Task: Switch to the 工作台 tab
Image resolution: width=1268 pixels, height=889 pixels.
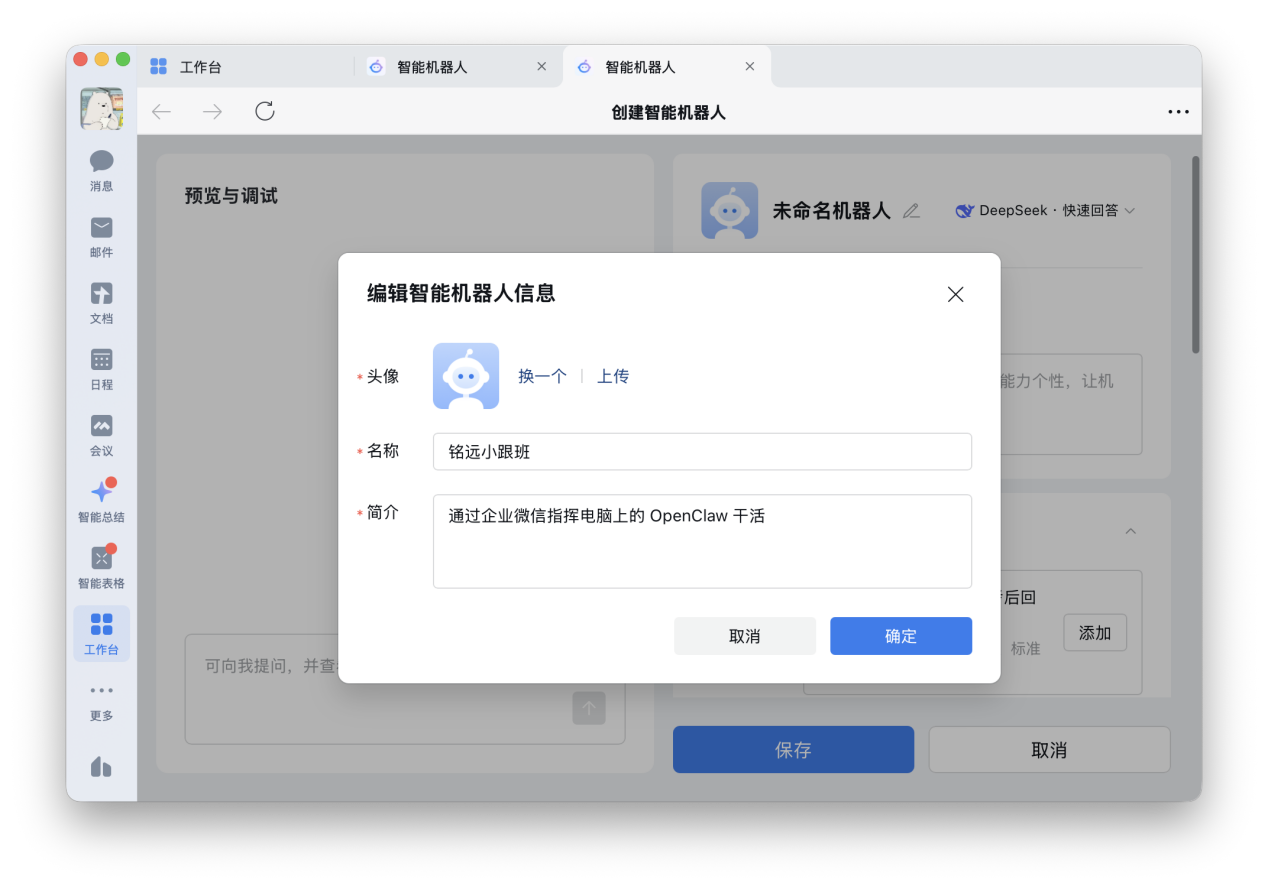Action: (x=200, y=65)
